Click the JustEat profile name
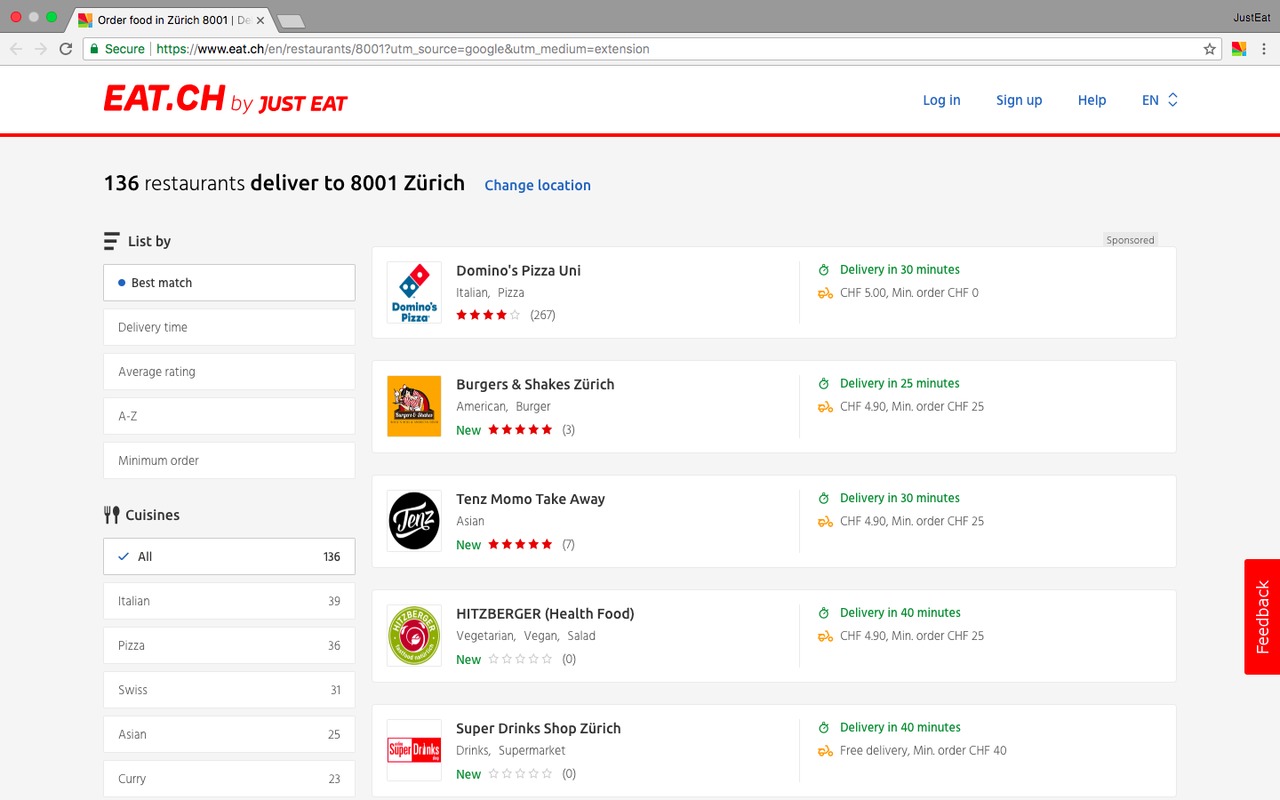1280x800 pixels. (1252, 18)
